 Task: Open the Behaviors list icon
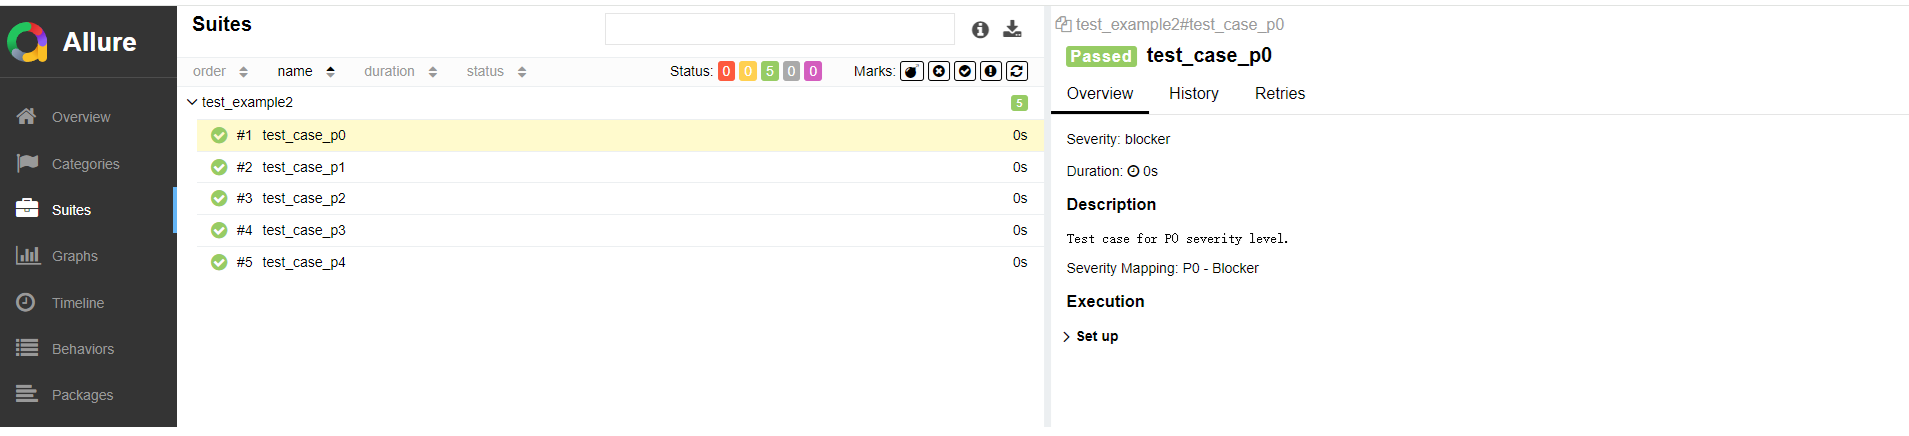(27, 348)
